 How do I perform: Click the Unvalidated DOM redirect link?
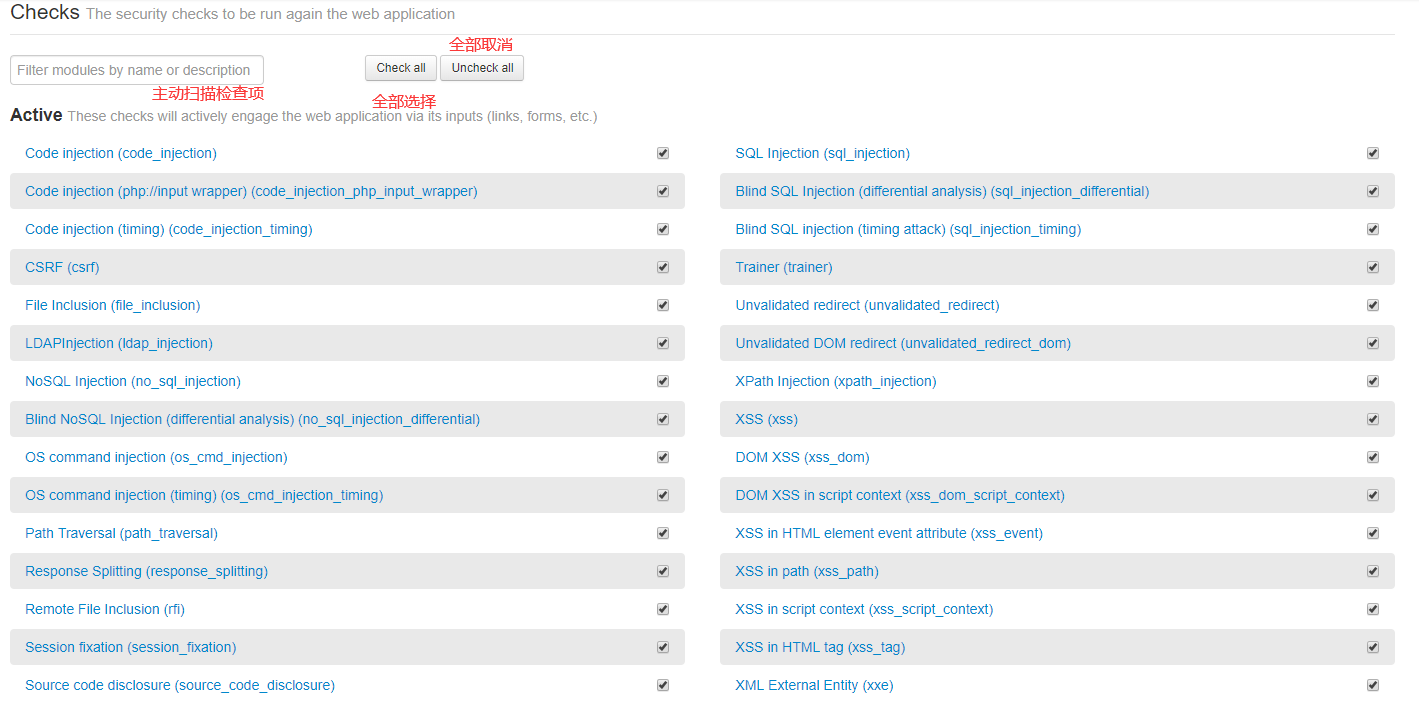point(902,343)
